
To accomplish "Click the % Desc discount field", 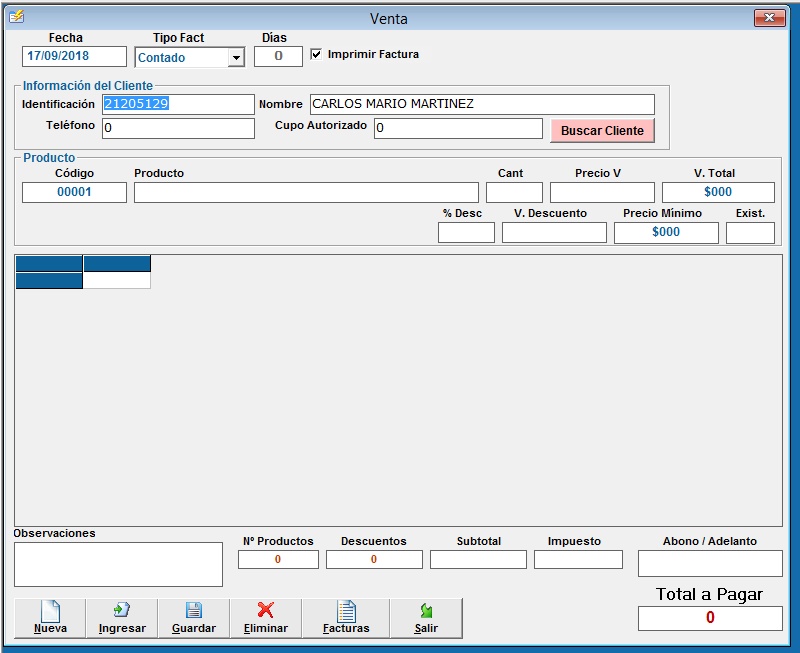I will 466,232.
